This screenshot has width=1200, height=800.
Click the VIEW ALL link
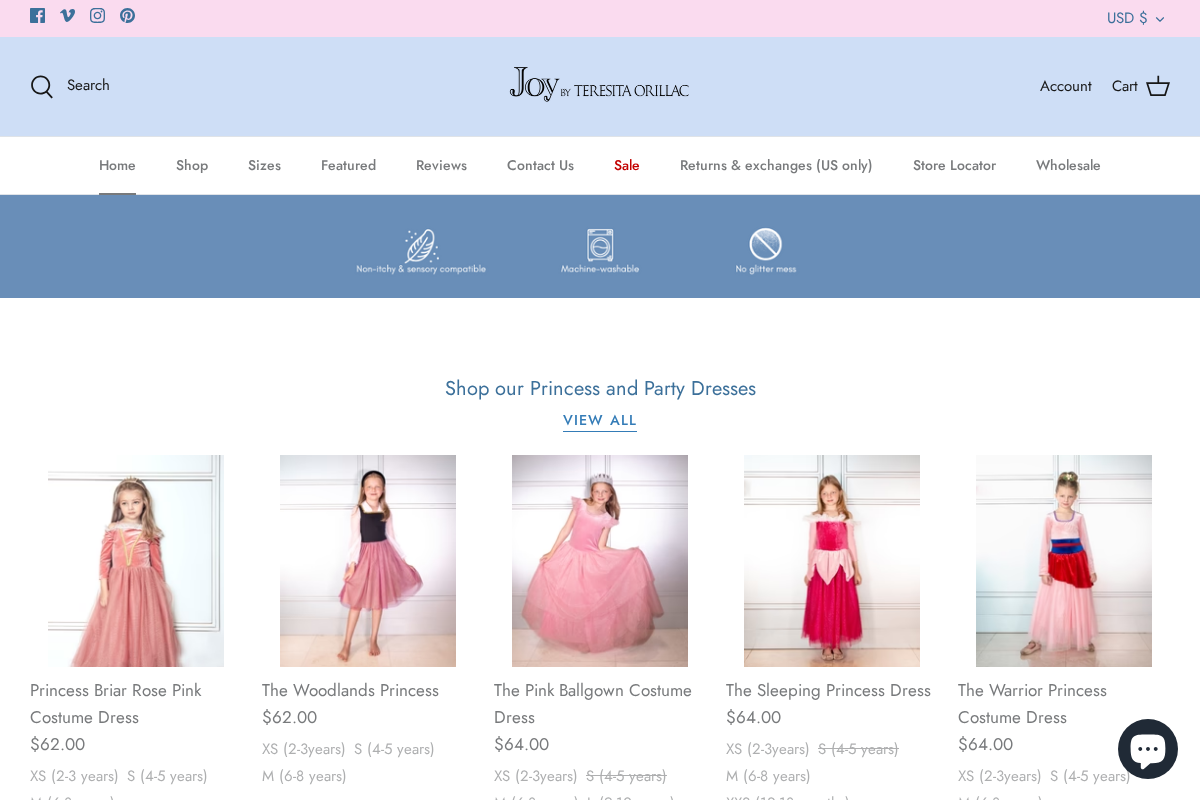[600, 420]
